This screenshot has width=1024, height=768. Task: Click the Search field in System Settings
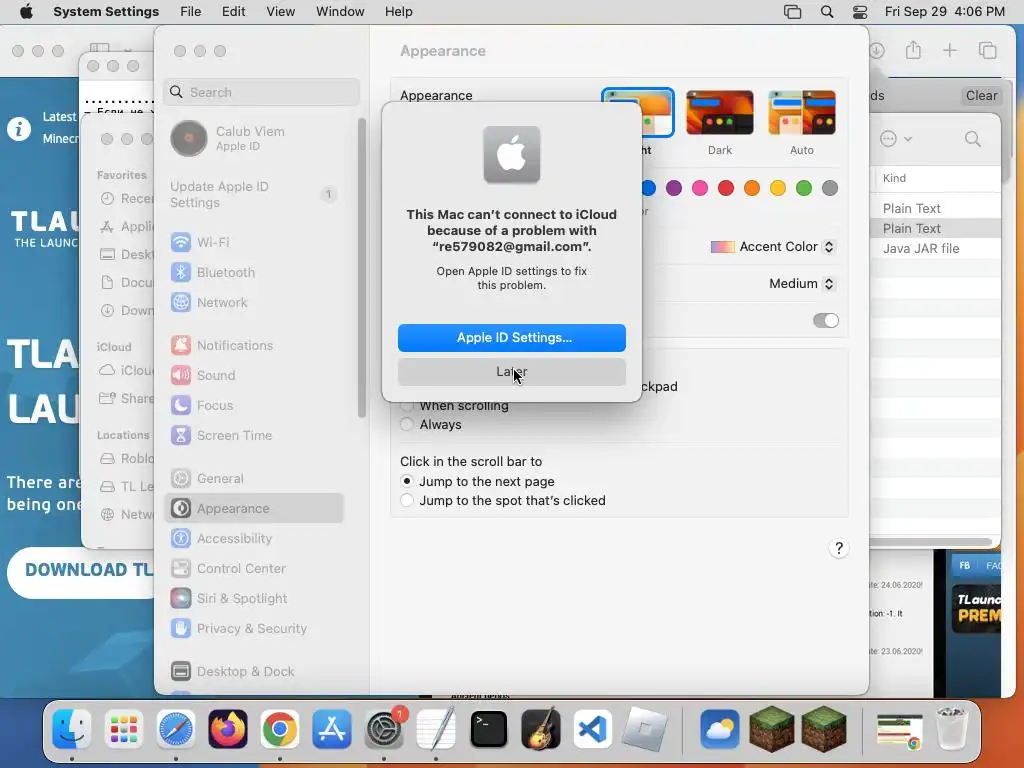[x=261, y=92]
